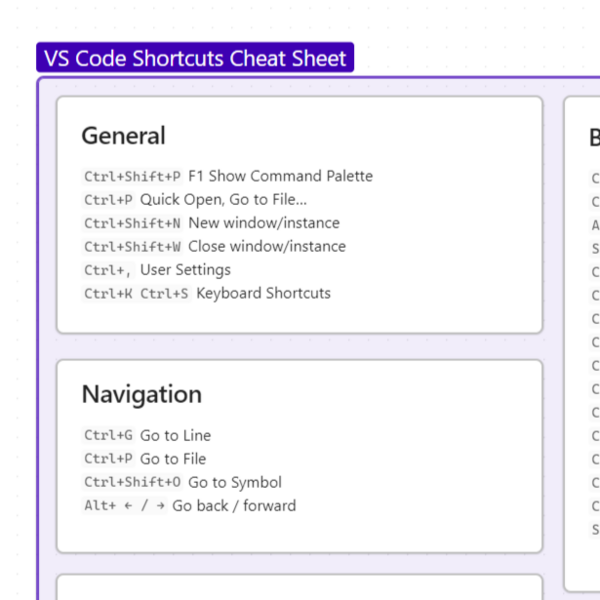600x600 pixels.
Task: Click the Navigation card heading
Action: click(141, 394)
